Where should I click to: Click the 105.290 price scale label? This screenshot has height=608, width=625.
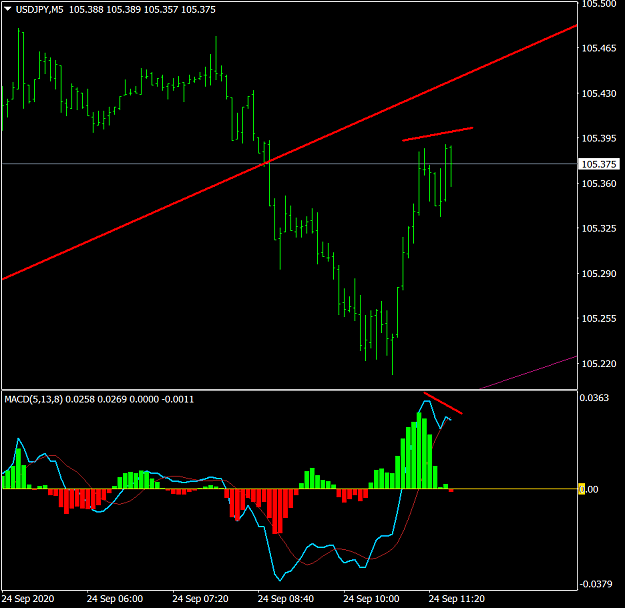(599, 274)
